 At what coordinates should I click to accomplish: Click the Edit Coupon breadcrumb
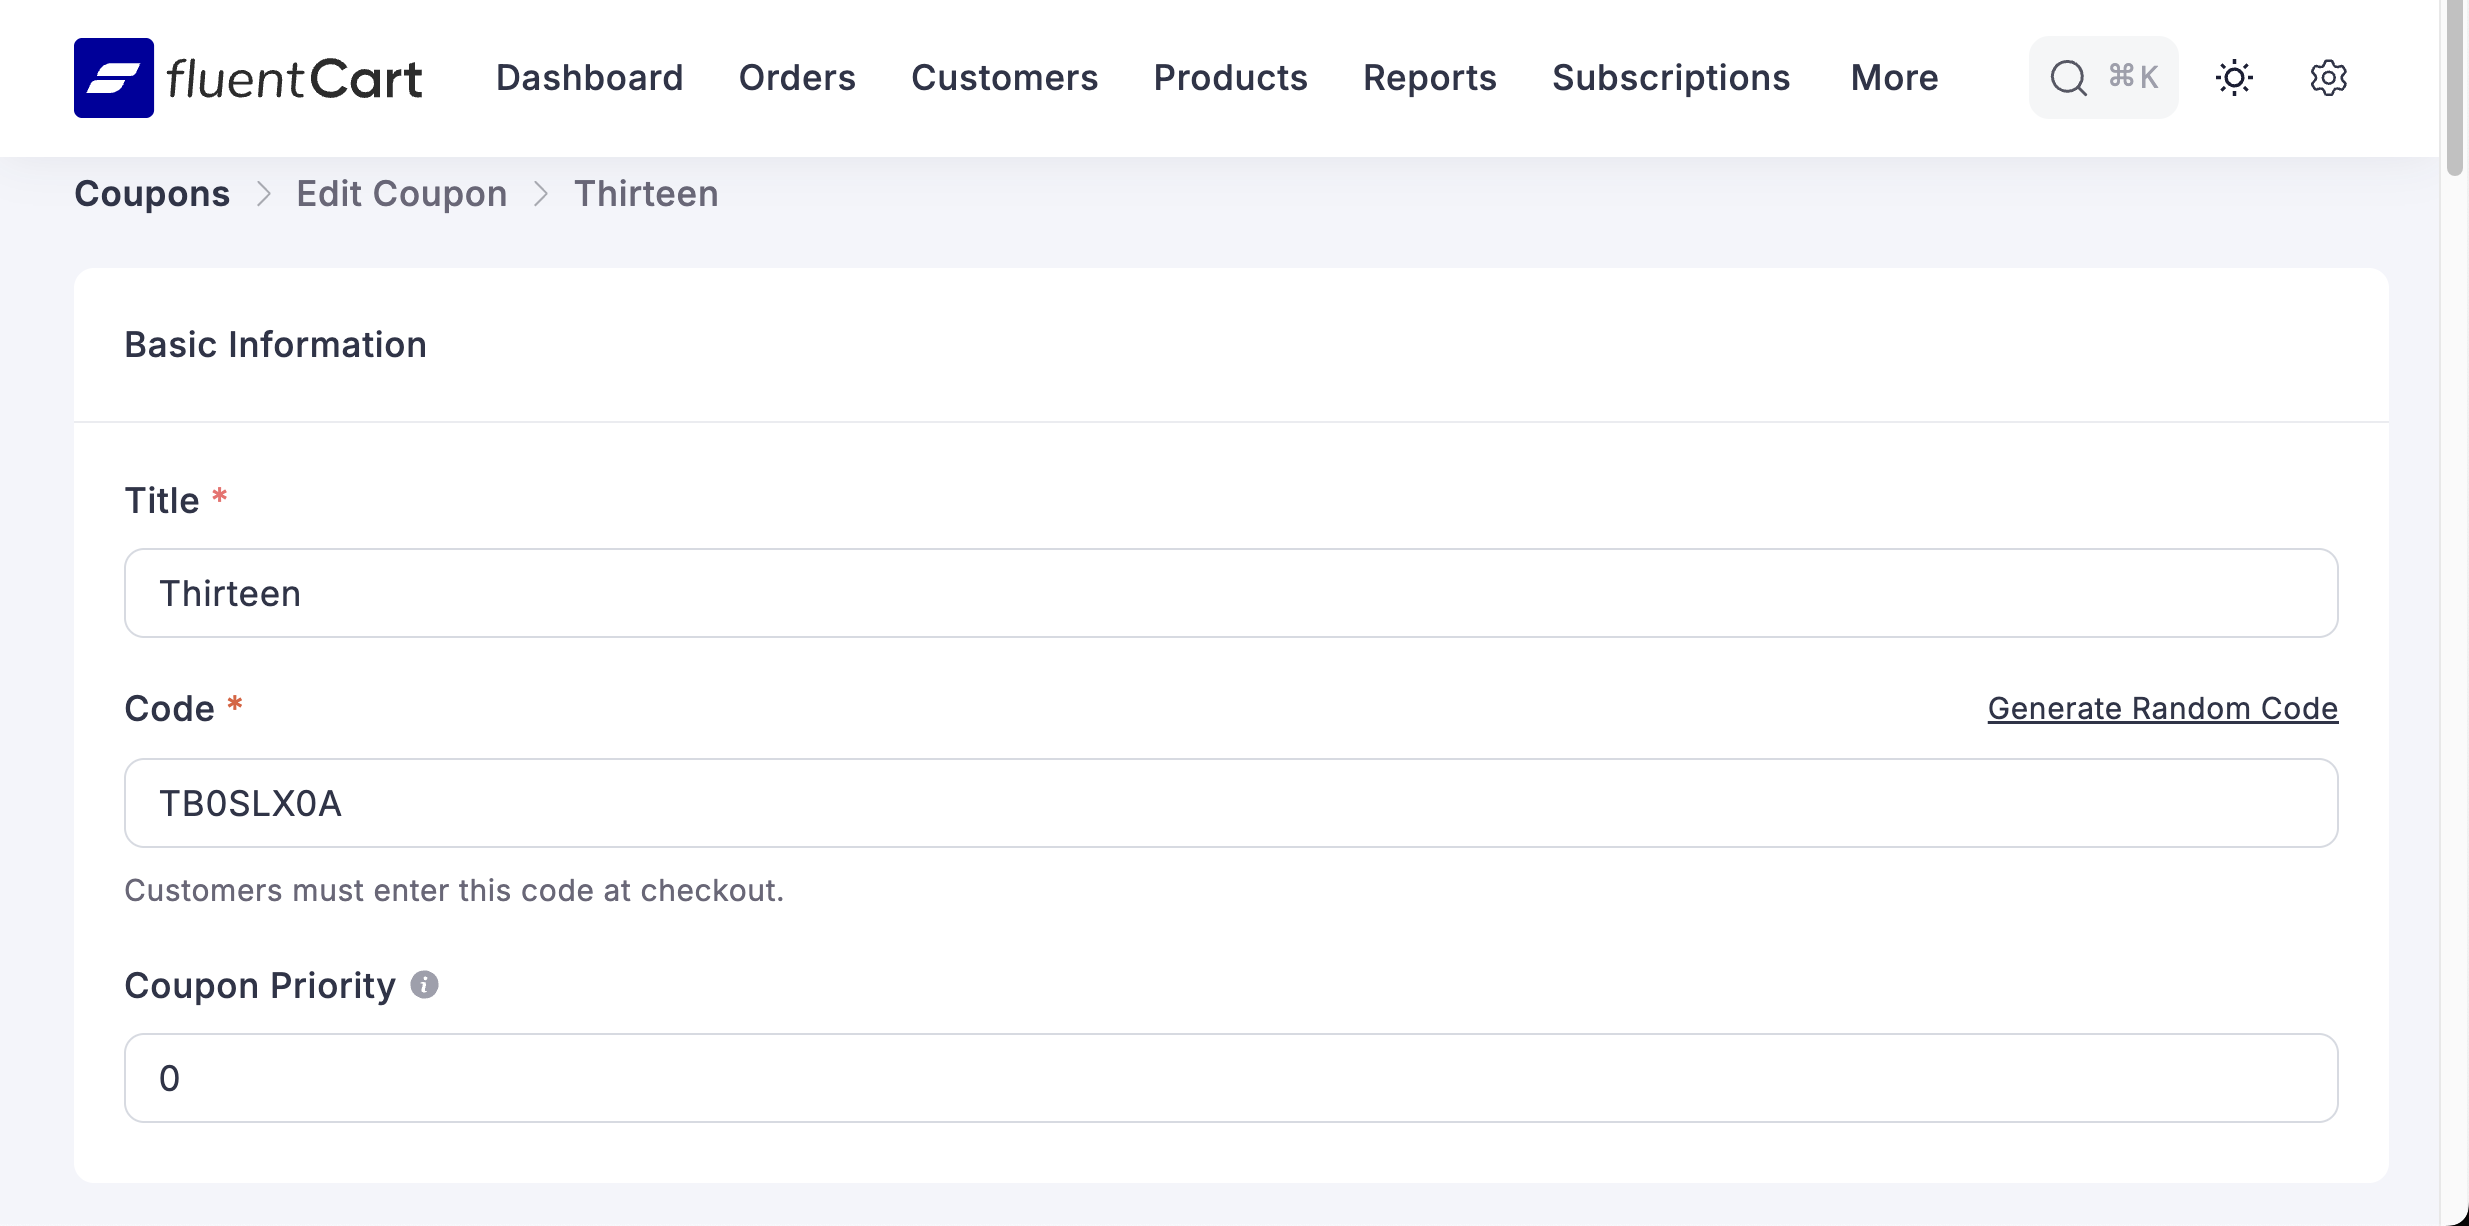(401, 193)
